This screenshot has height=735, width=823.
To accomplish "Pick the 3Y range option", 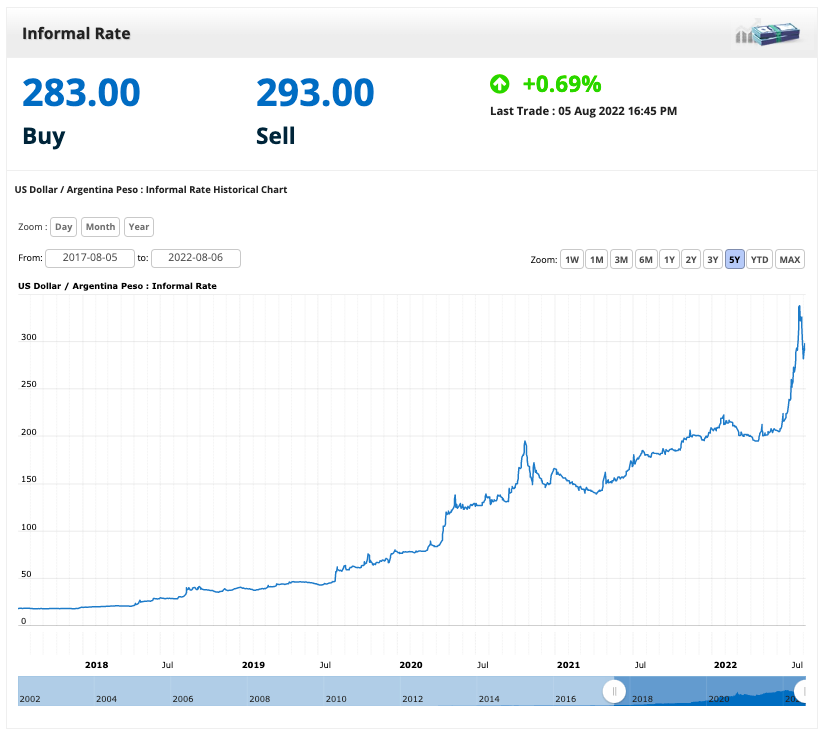I will coord(713,260).
